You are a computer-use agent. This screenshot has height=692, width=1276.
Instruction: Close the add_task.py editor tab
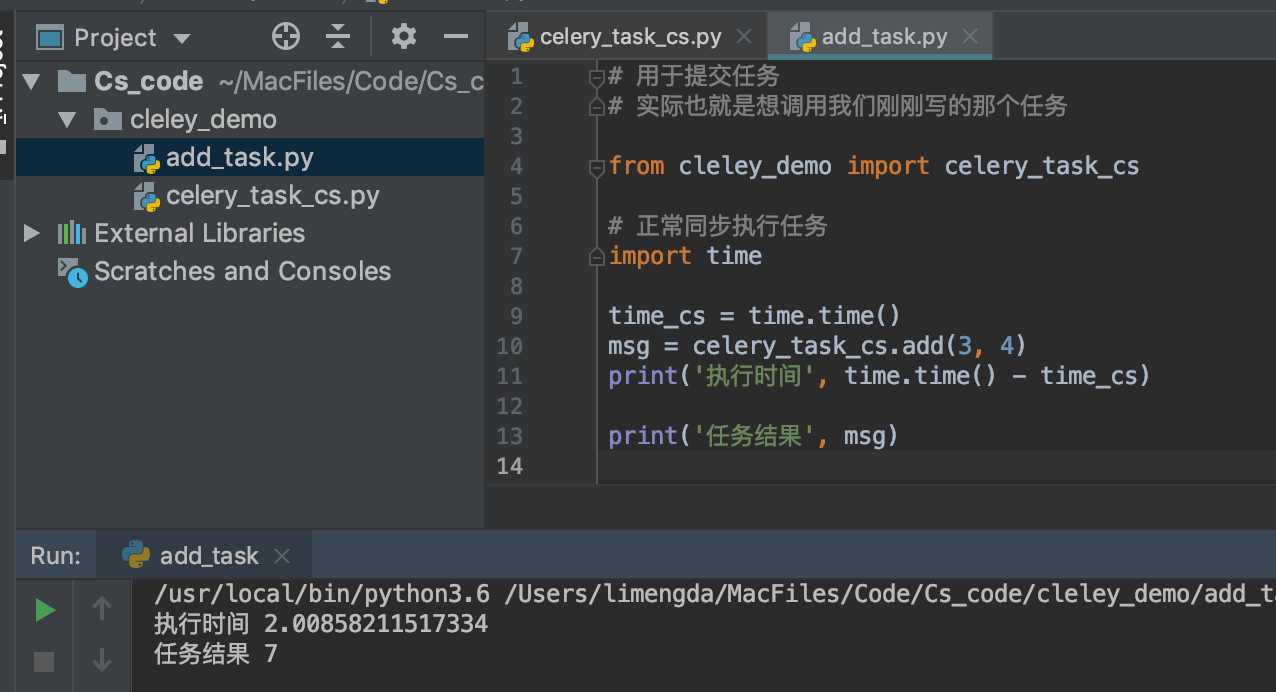tap(968, 37)
